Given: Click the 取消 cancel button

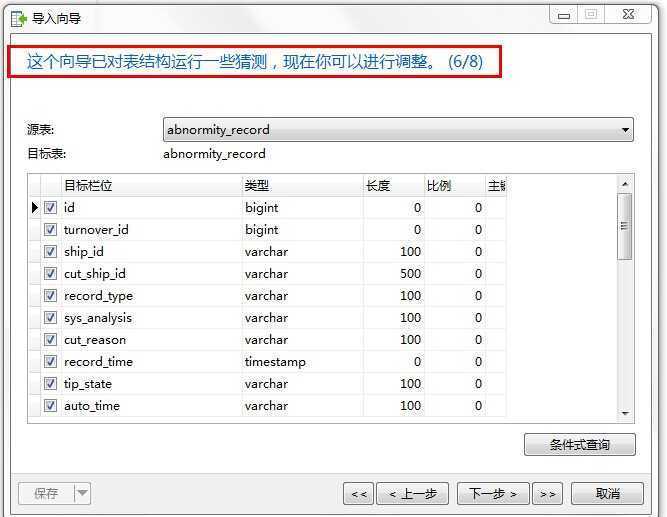Looking at the screenshot, I should (607, 494).
